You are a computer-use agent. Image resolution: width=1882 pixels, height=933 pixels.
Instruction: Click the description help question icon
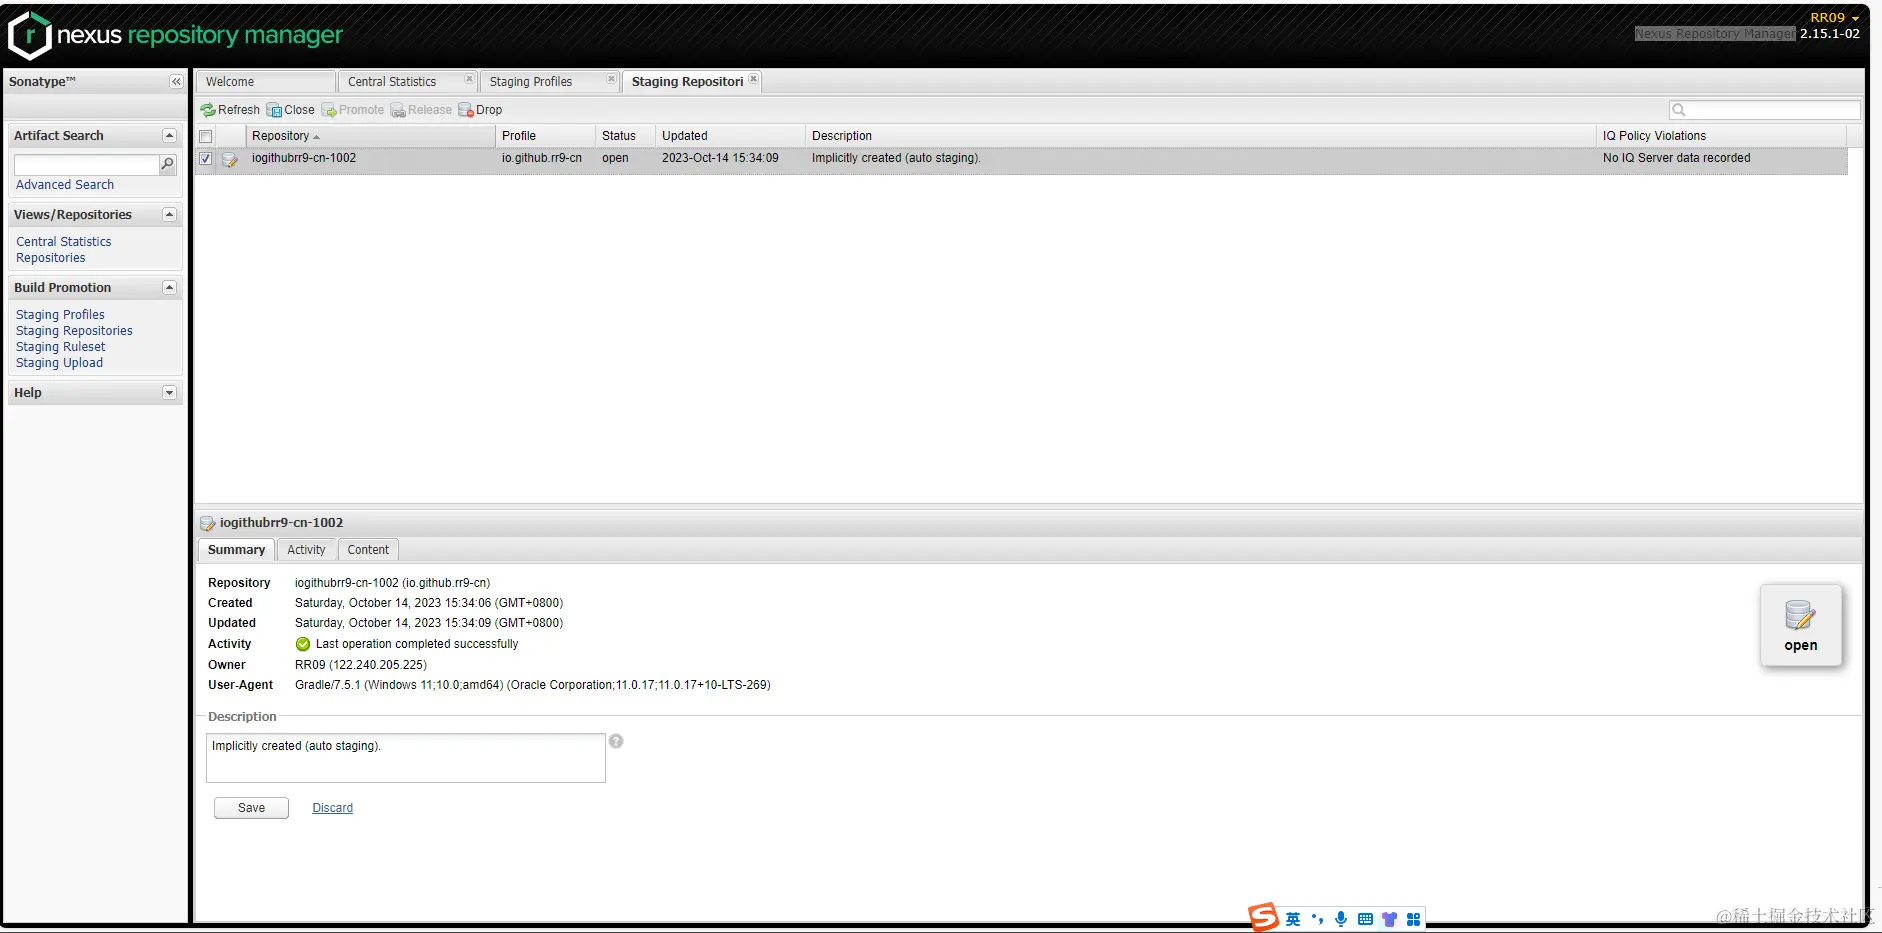coord(616,741)
